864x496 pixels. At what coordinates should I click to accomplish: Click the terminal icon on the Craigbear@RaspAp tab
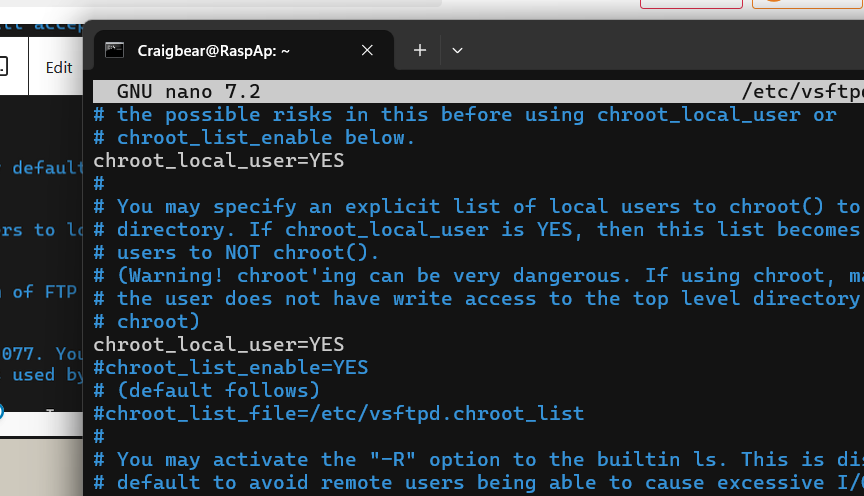tap(115, 50)
